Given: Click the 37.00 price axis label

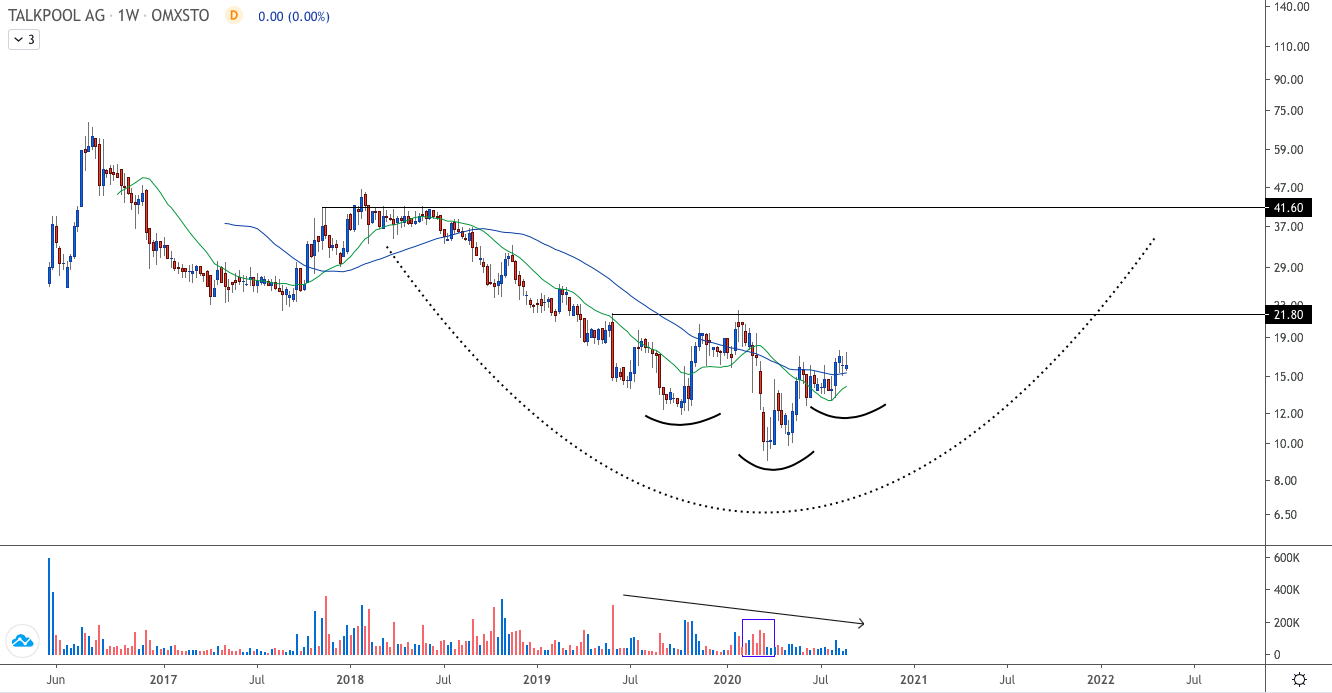Looking at the screenshot, I should click(x=1290, y=227).
